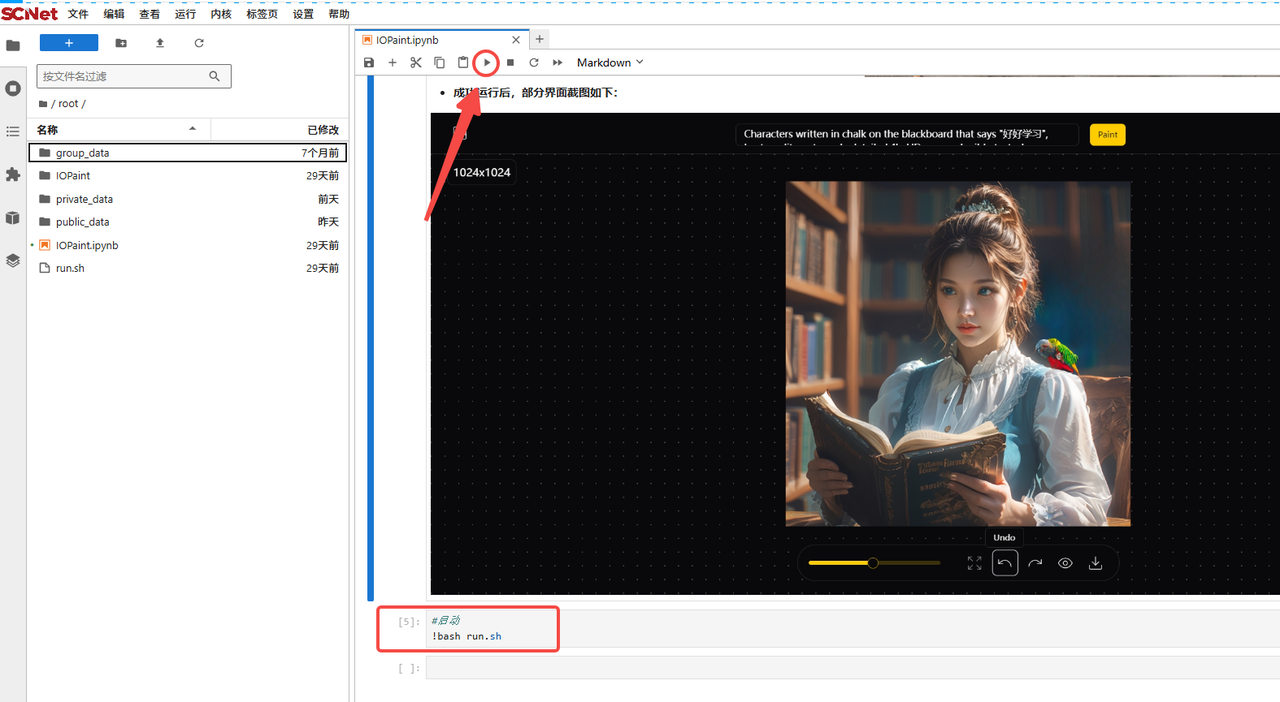Open a new tab with plus button
The width and height of the screenshot is (1280, 702).
pos(539,39)
